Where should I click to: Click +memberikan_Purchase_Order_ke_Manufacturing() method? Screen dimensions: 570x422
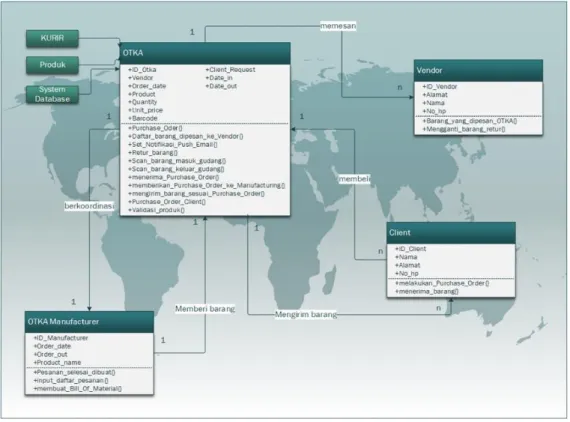[x=206, y=185]
